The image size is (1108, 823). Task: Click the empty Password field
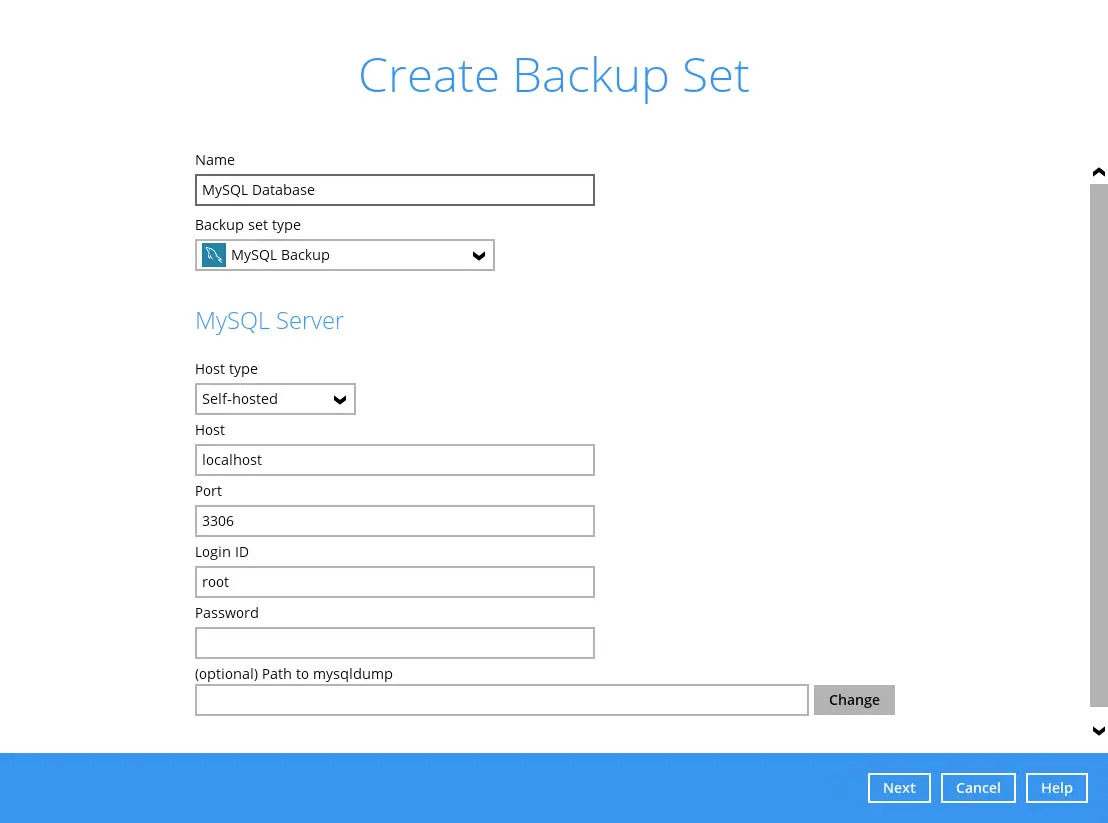pos(394,643)
